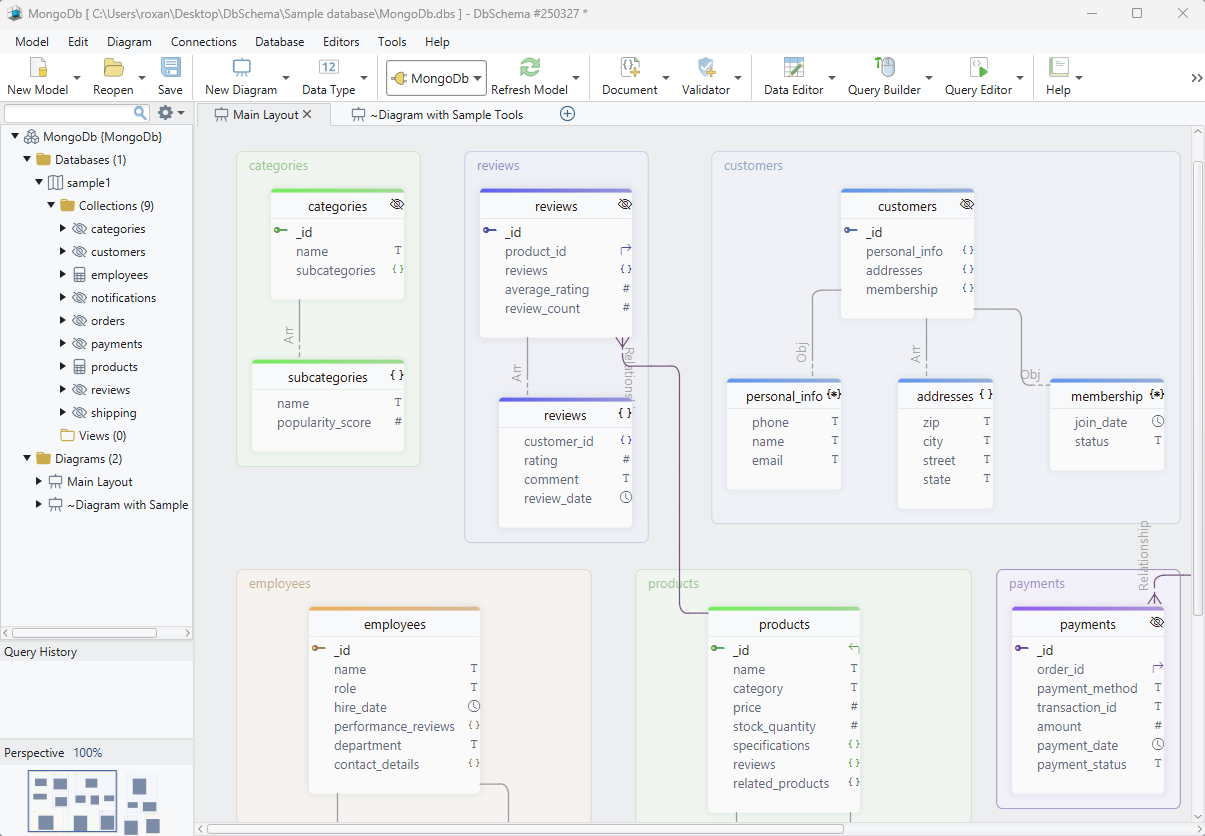Viewport: 1205px width, 836px height.
Task: Switch to the ~Diagram with Sample Tools tab
Action: [437, 114]
